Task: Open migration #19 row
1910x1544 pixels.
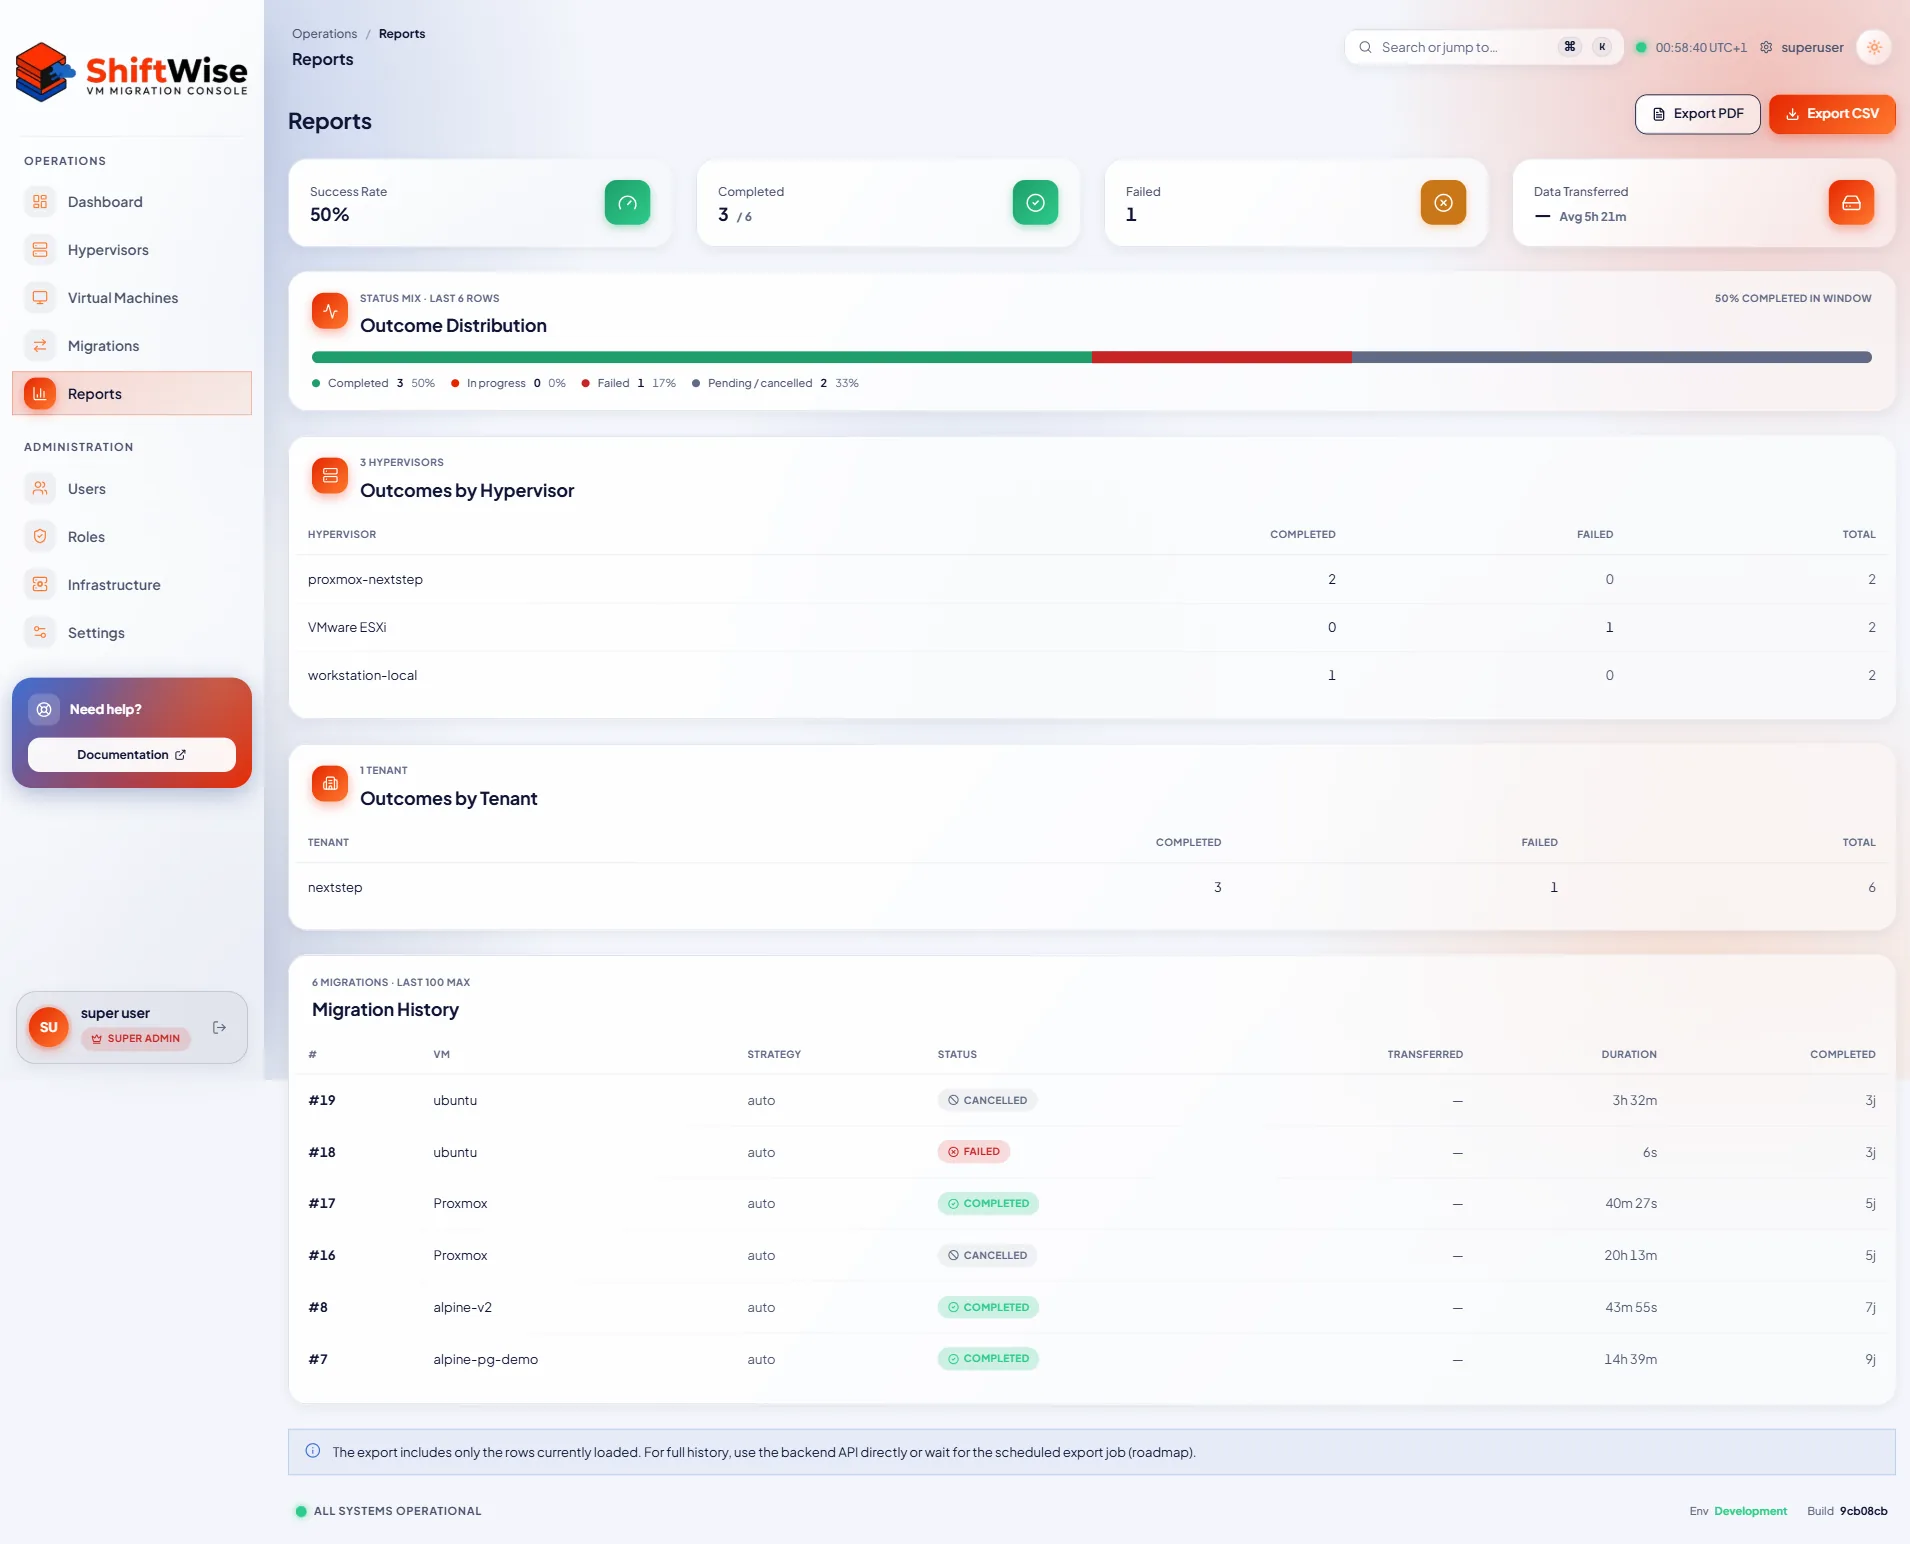Action: (1092, 1100)
